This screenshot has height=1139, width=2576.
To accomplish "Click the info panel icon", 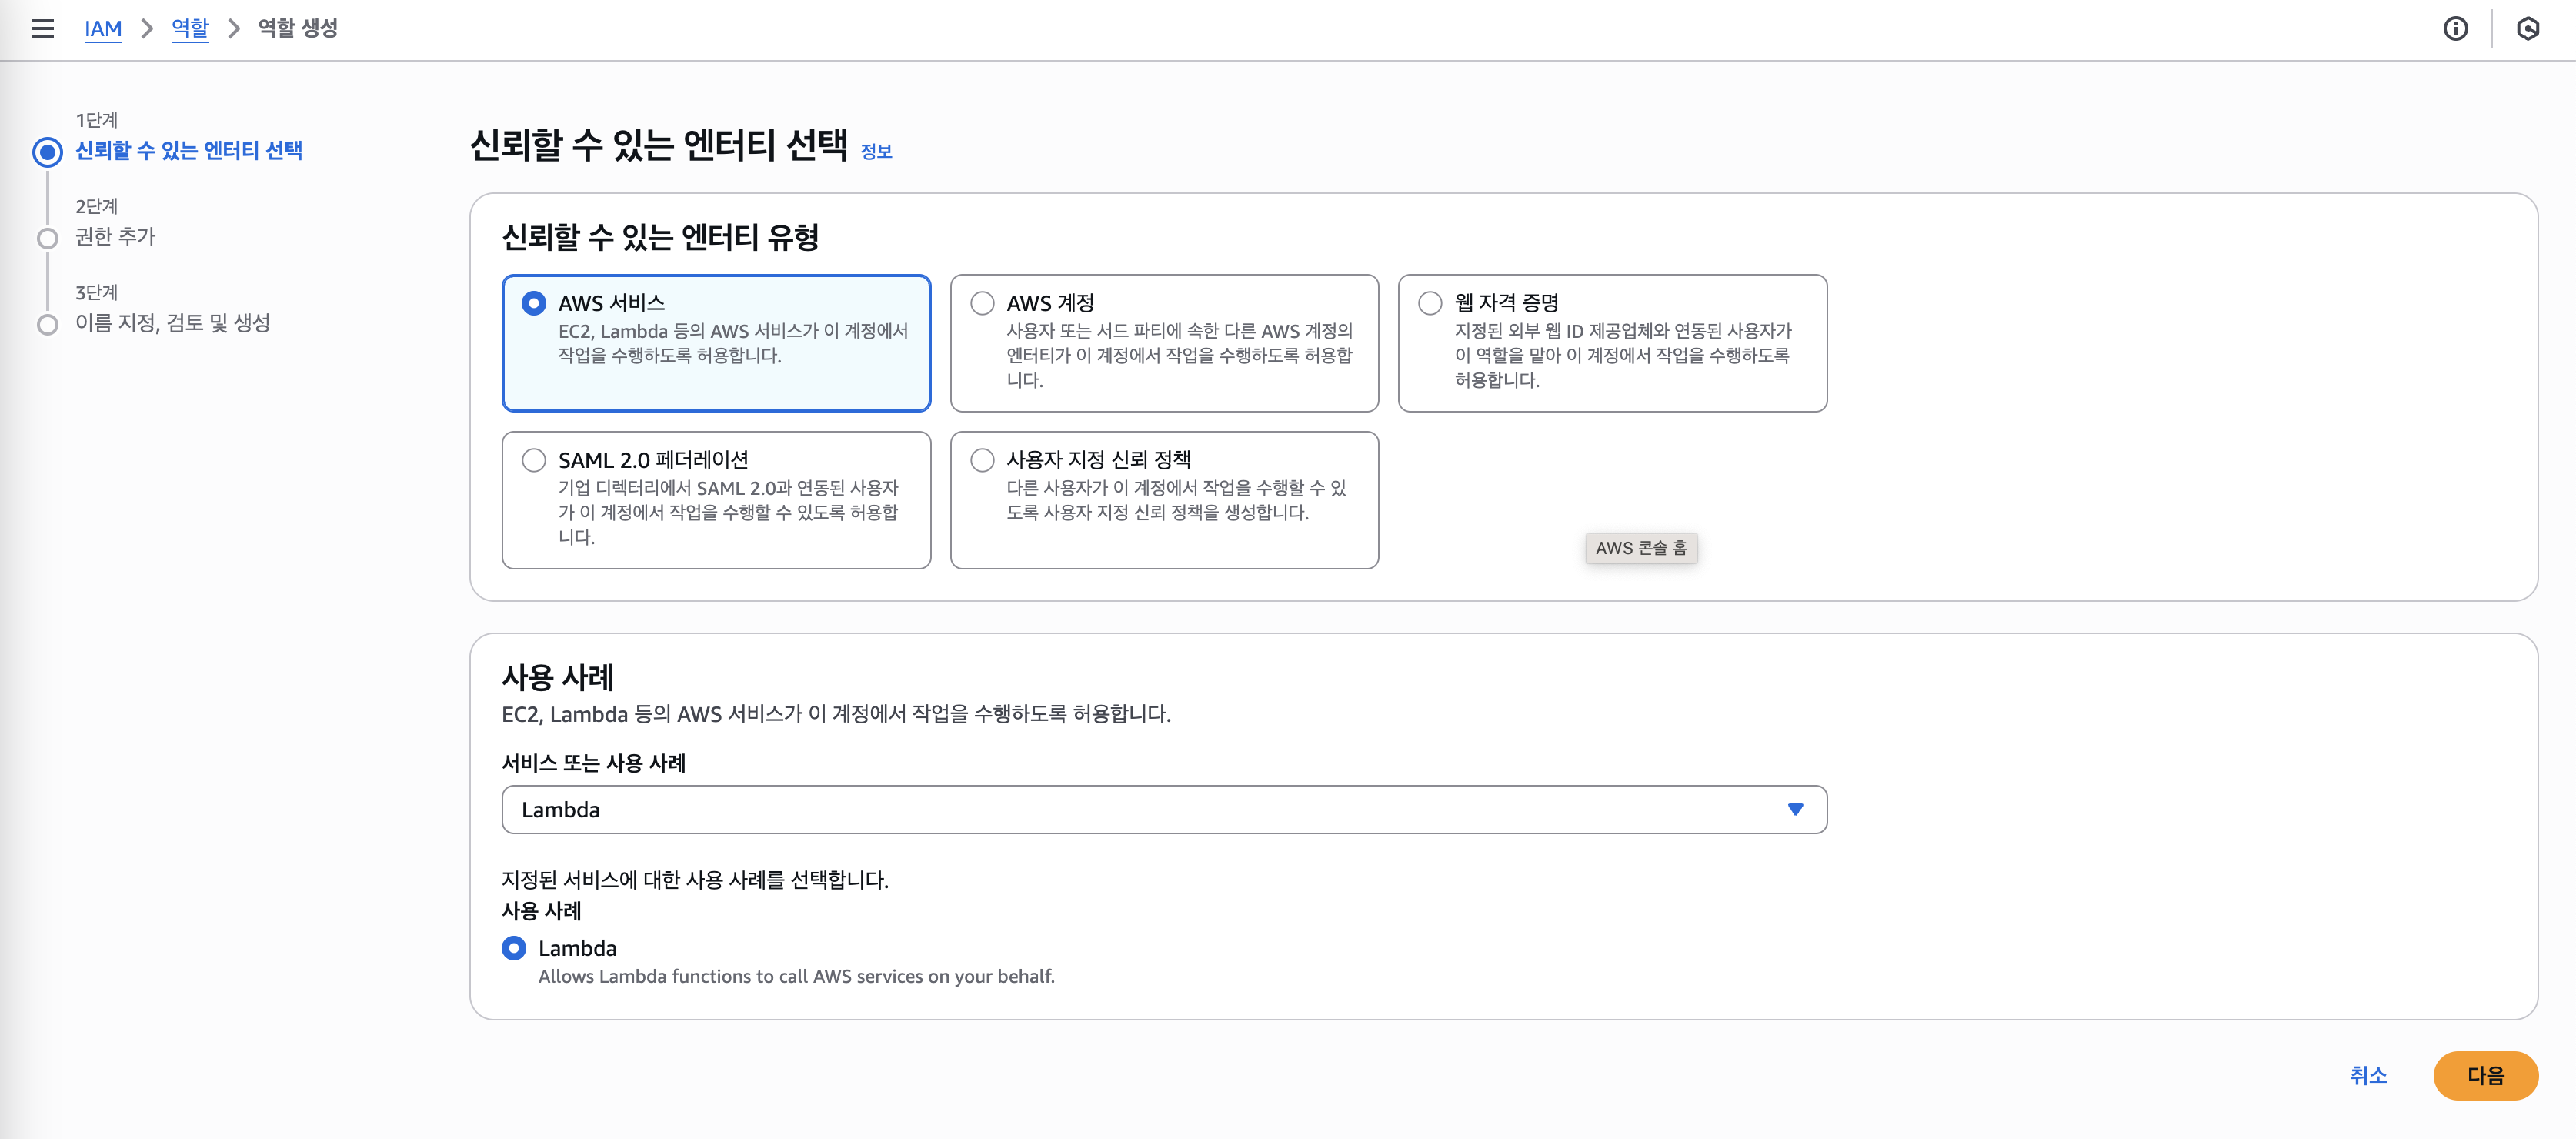I will pos(2455,29).
